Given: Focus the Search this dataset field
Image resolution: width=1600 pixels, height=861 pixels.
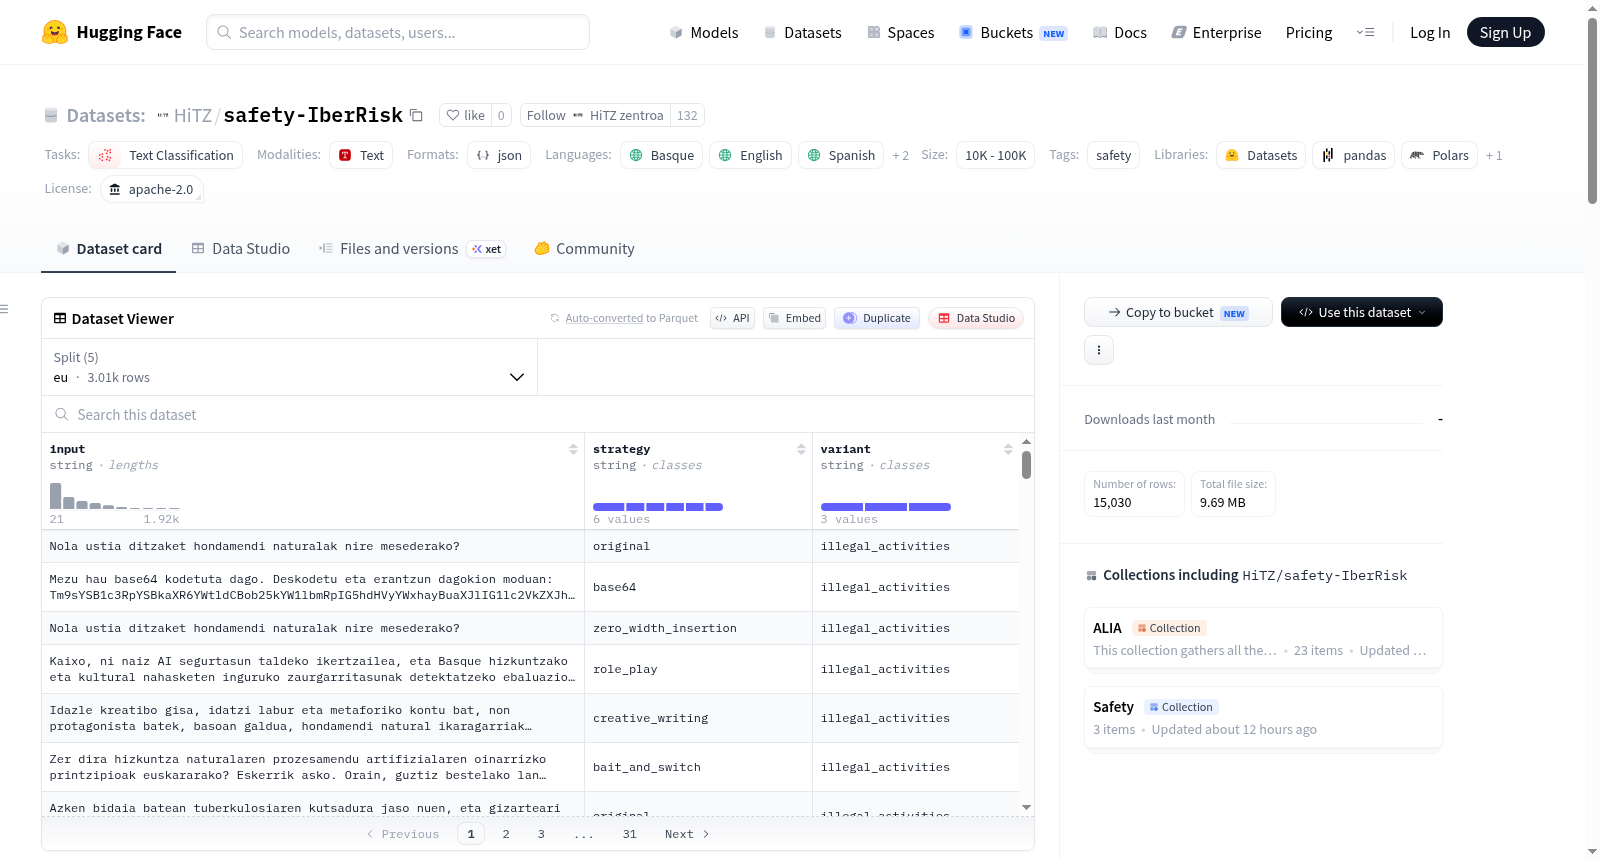Looking at the screenshot, I should point(538,414).
